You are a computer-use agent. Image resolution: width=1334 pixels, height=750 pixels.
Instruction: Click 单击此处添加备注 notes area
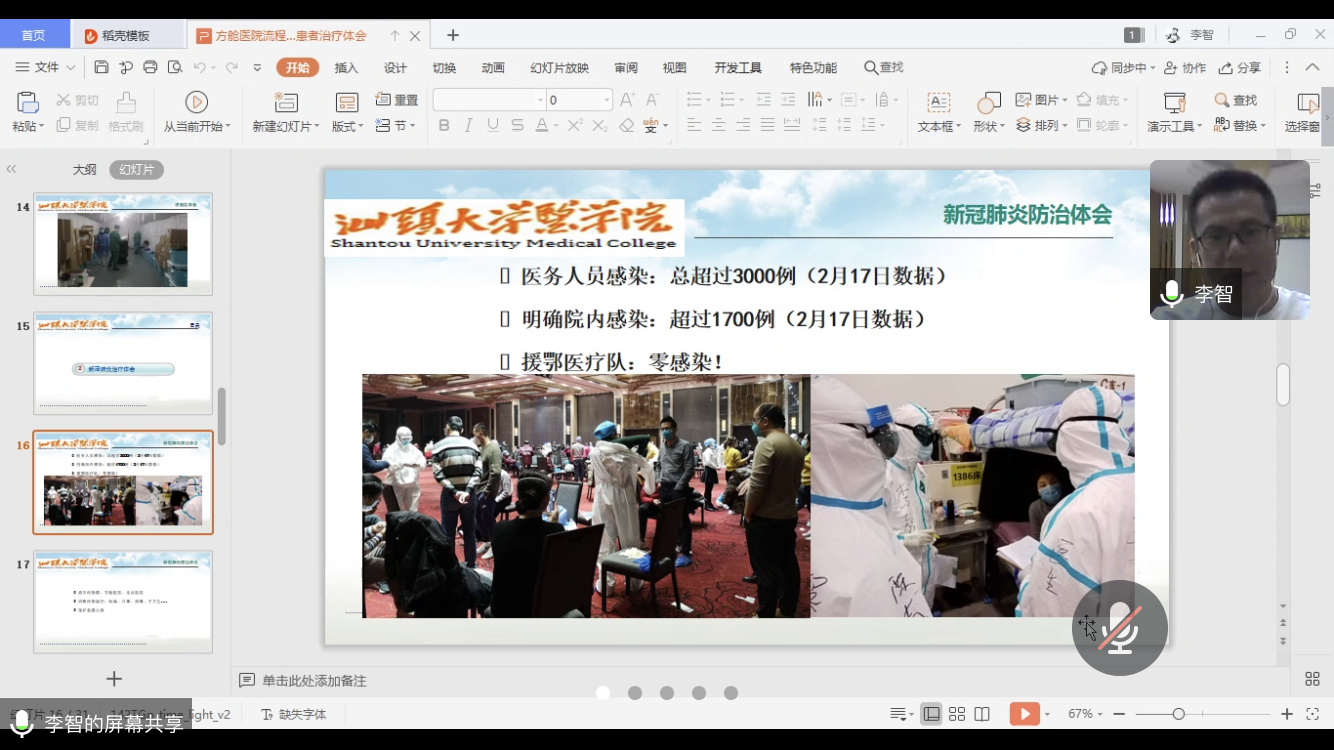314,681
